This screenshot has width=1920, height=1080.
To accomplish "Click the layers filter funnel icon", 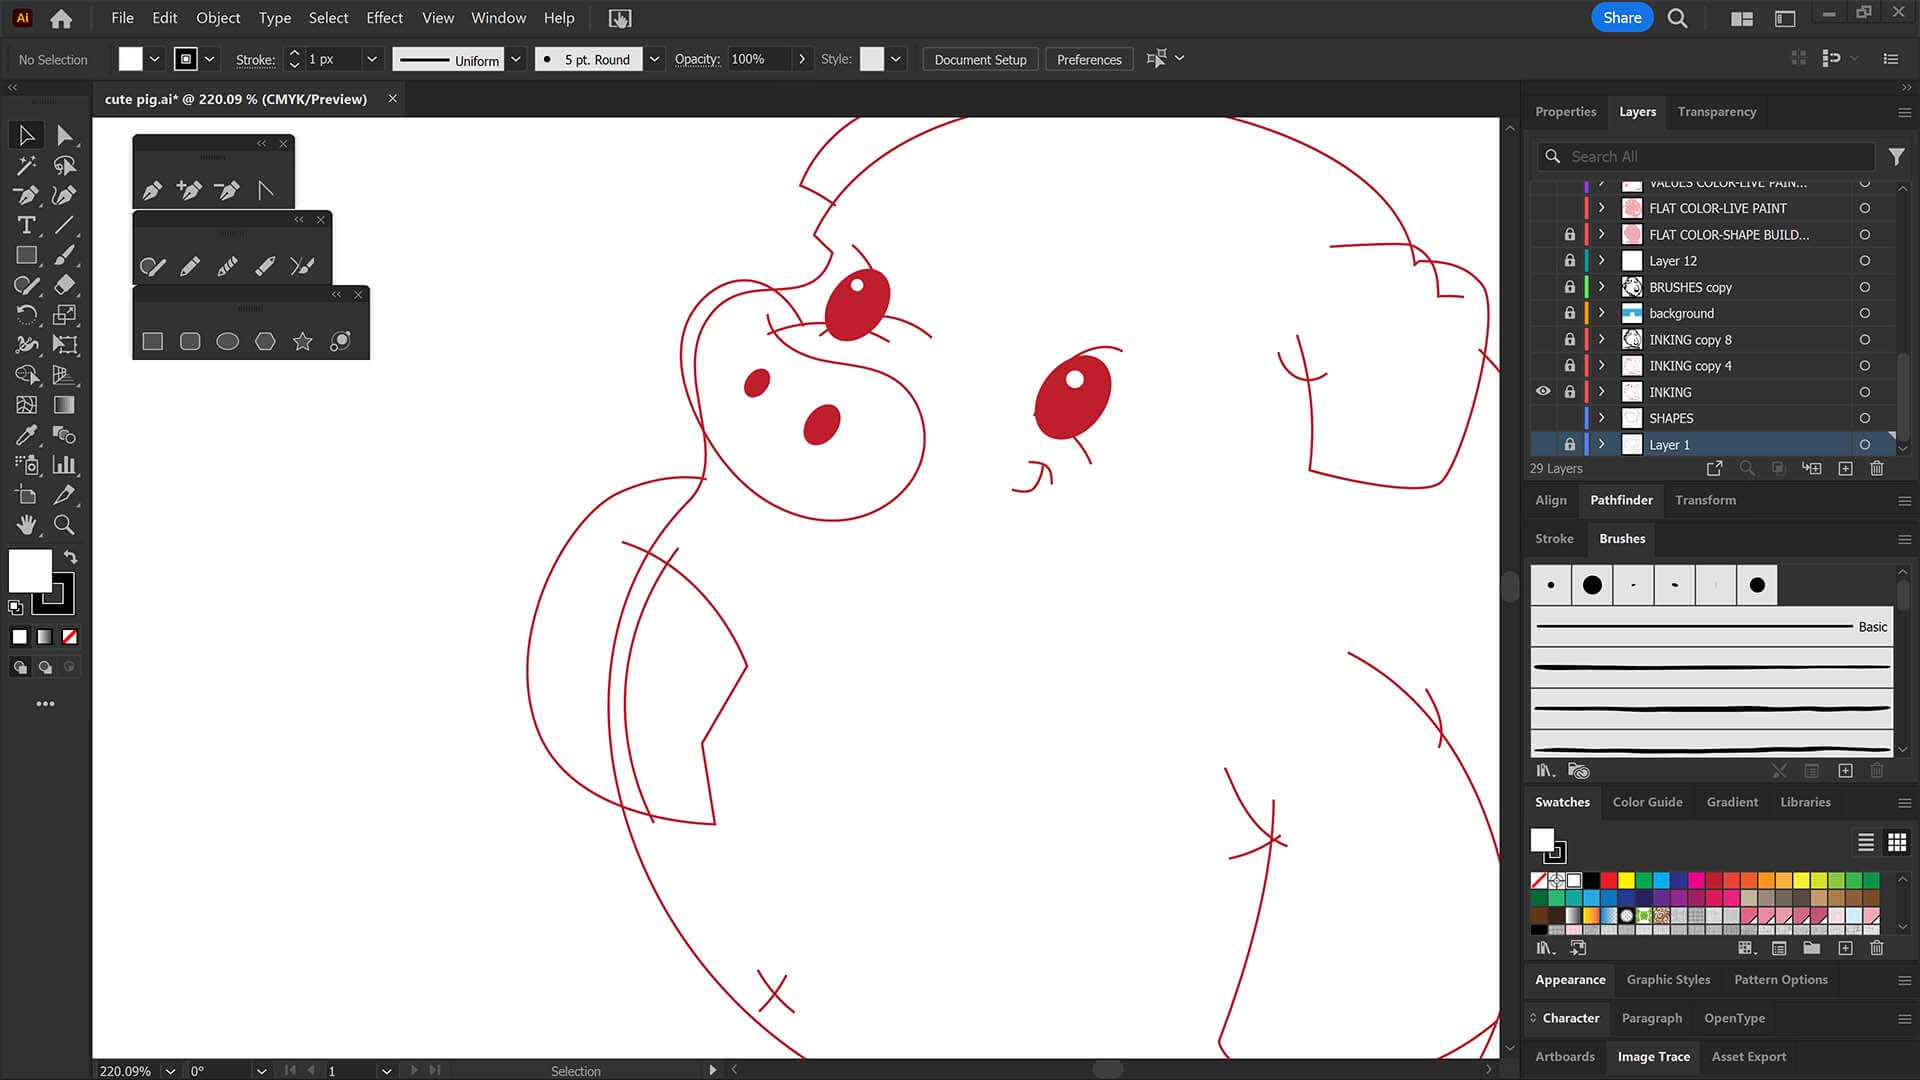I will (1896, 156).
